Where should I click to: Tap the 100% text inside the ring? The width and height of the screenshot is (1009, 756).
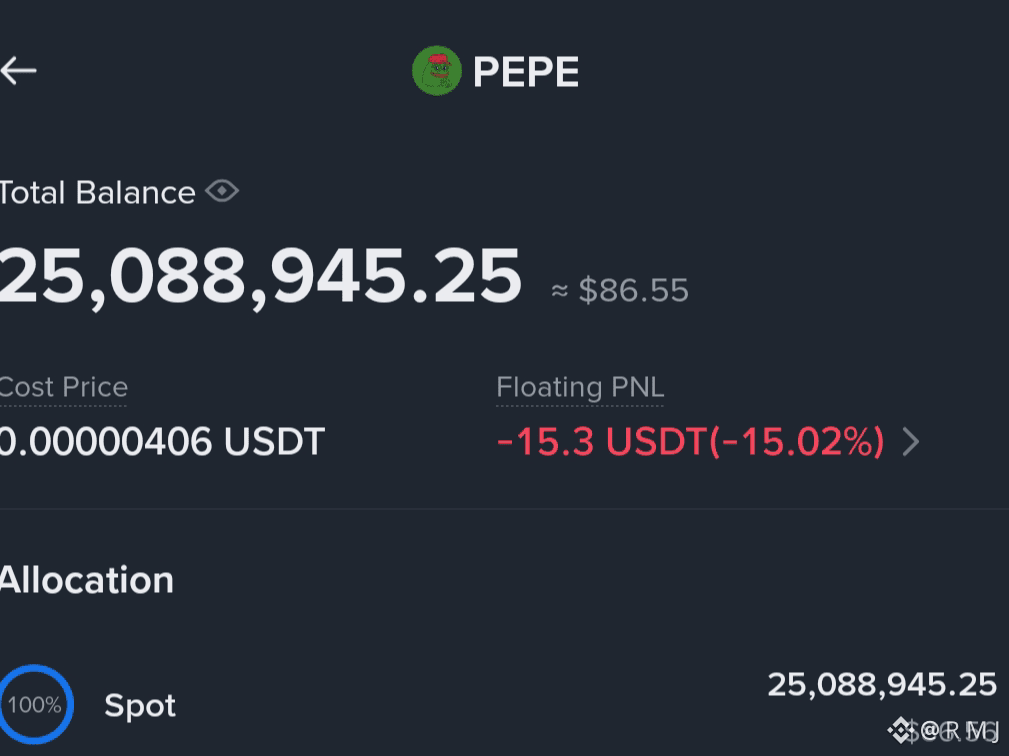click(x=35, y=705)
